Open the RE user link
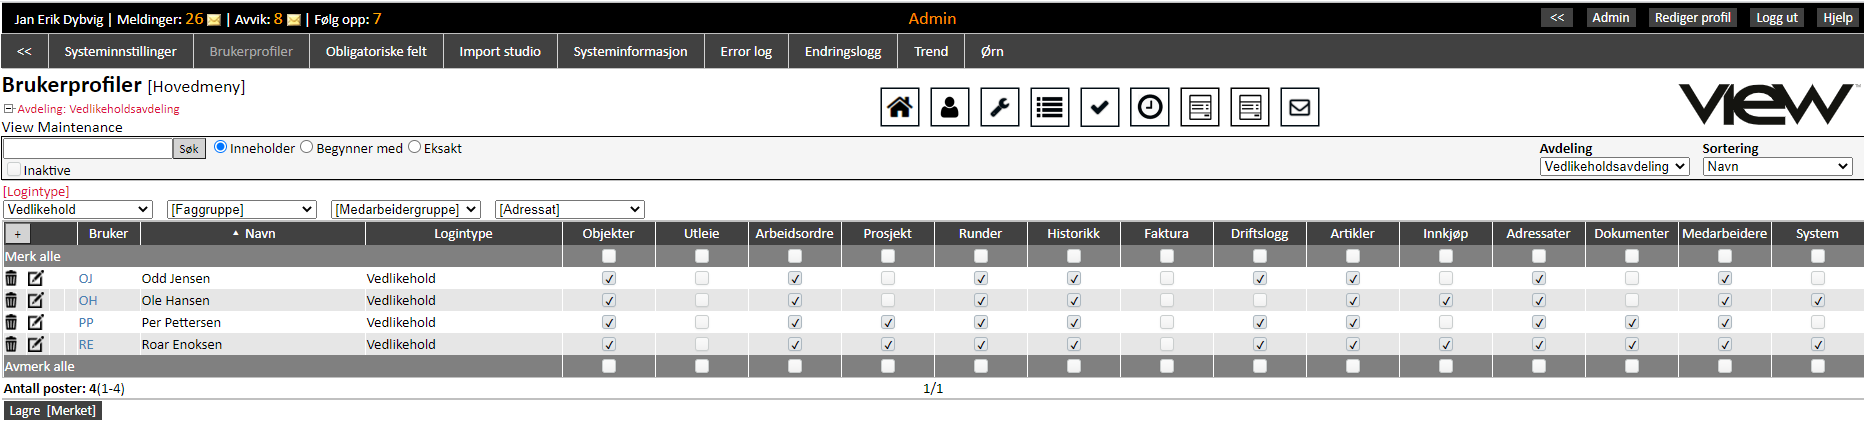 click(x=86, y=344)
